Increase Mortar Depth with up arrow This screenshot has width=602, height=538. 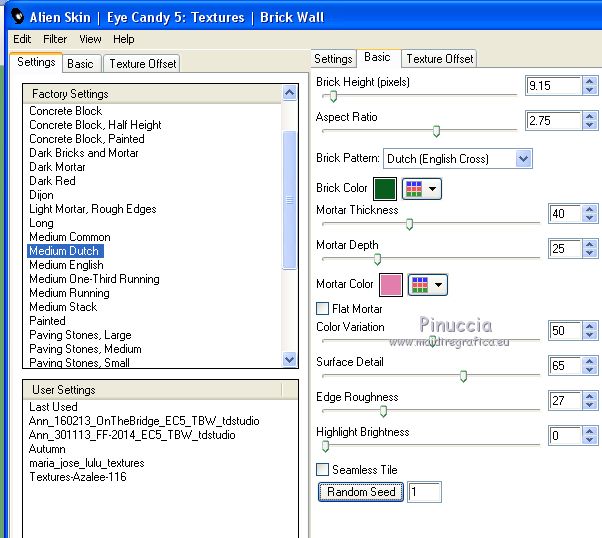pos(590,244)
